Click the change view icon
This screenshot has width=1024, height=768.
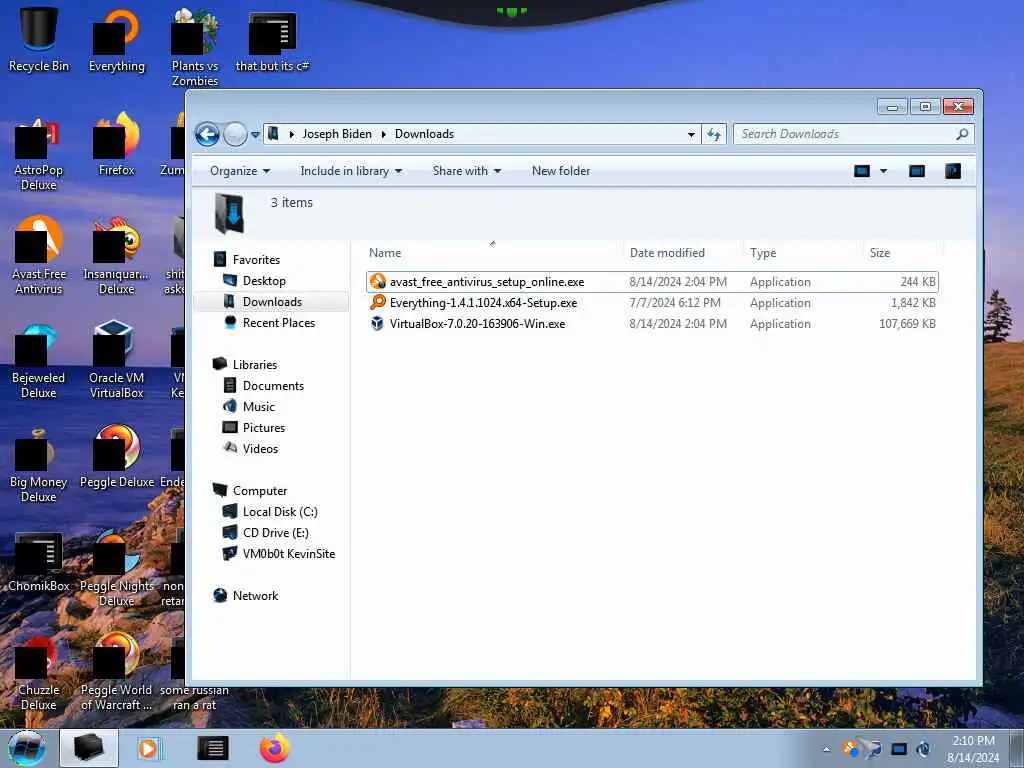(x=862, y=171)
